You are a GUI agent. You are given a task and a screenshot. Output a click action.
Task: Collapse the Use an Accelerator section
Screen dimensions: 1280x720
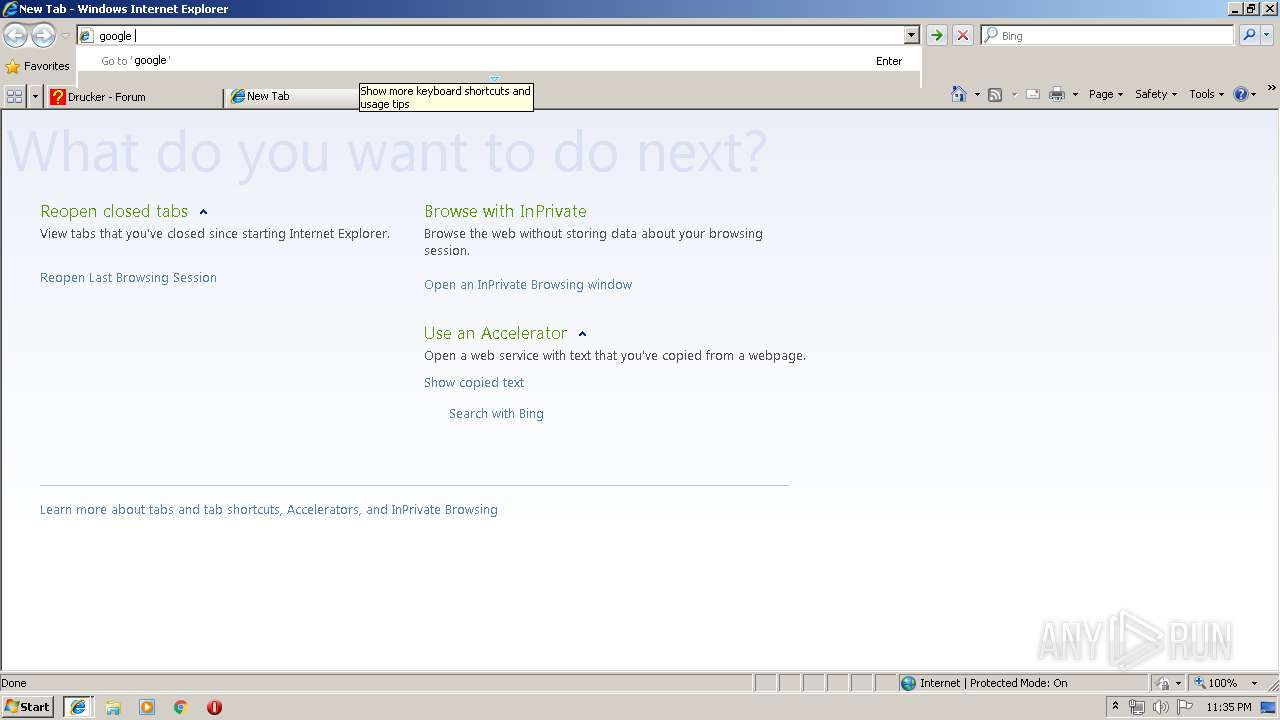tap(582, 334)
